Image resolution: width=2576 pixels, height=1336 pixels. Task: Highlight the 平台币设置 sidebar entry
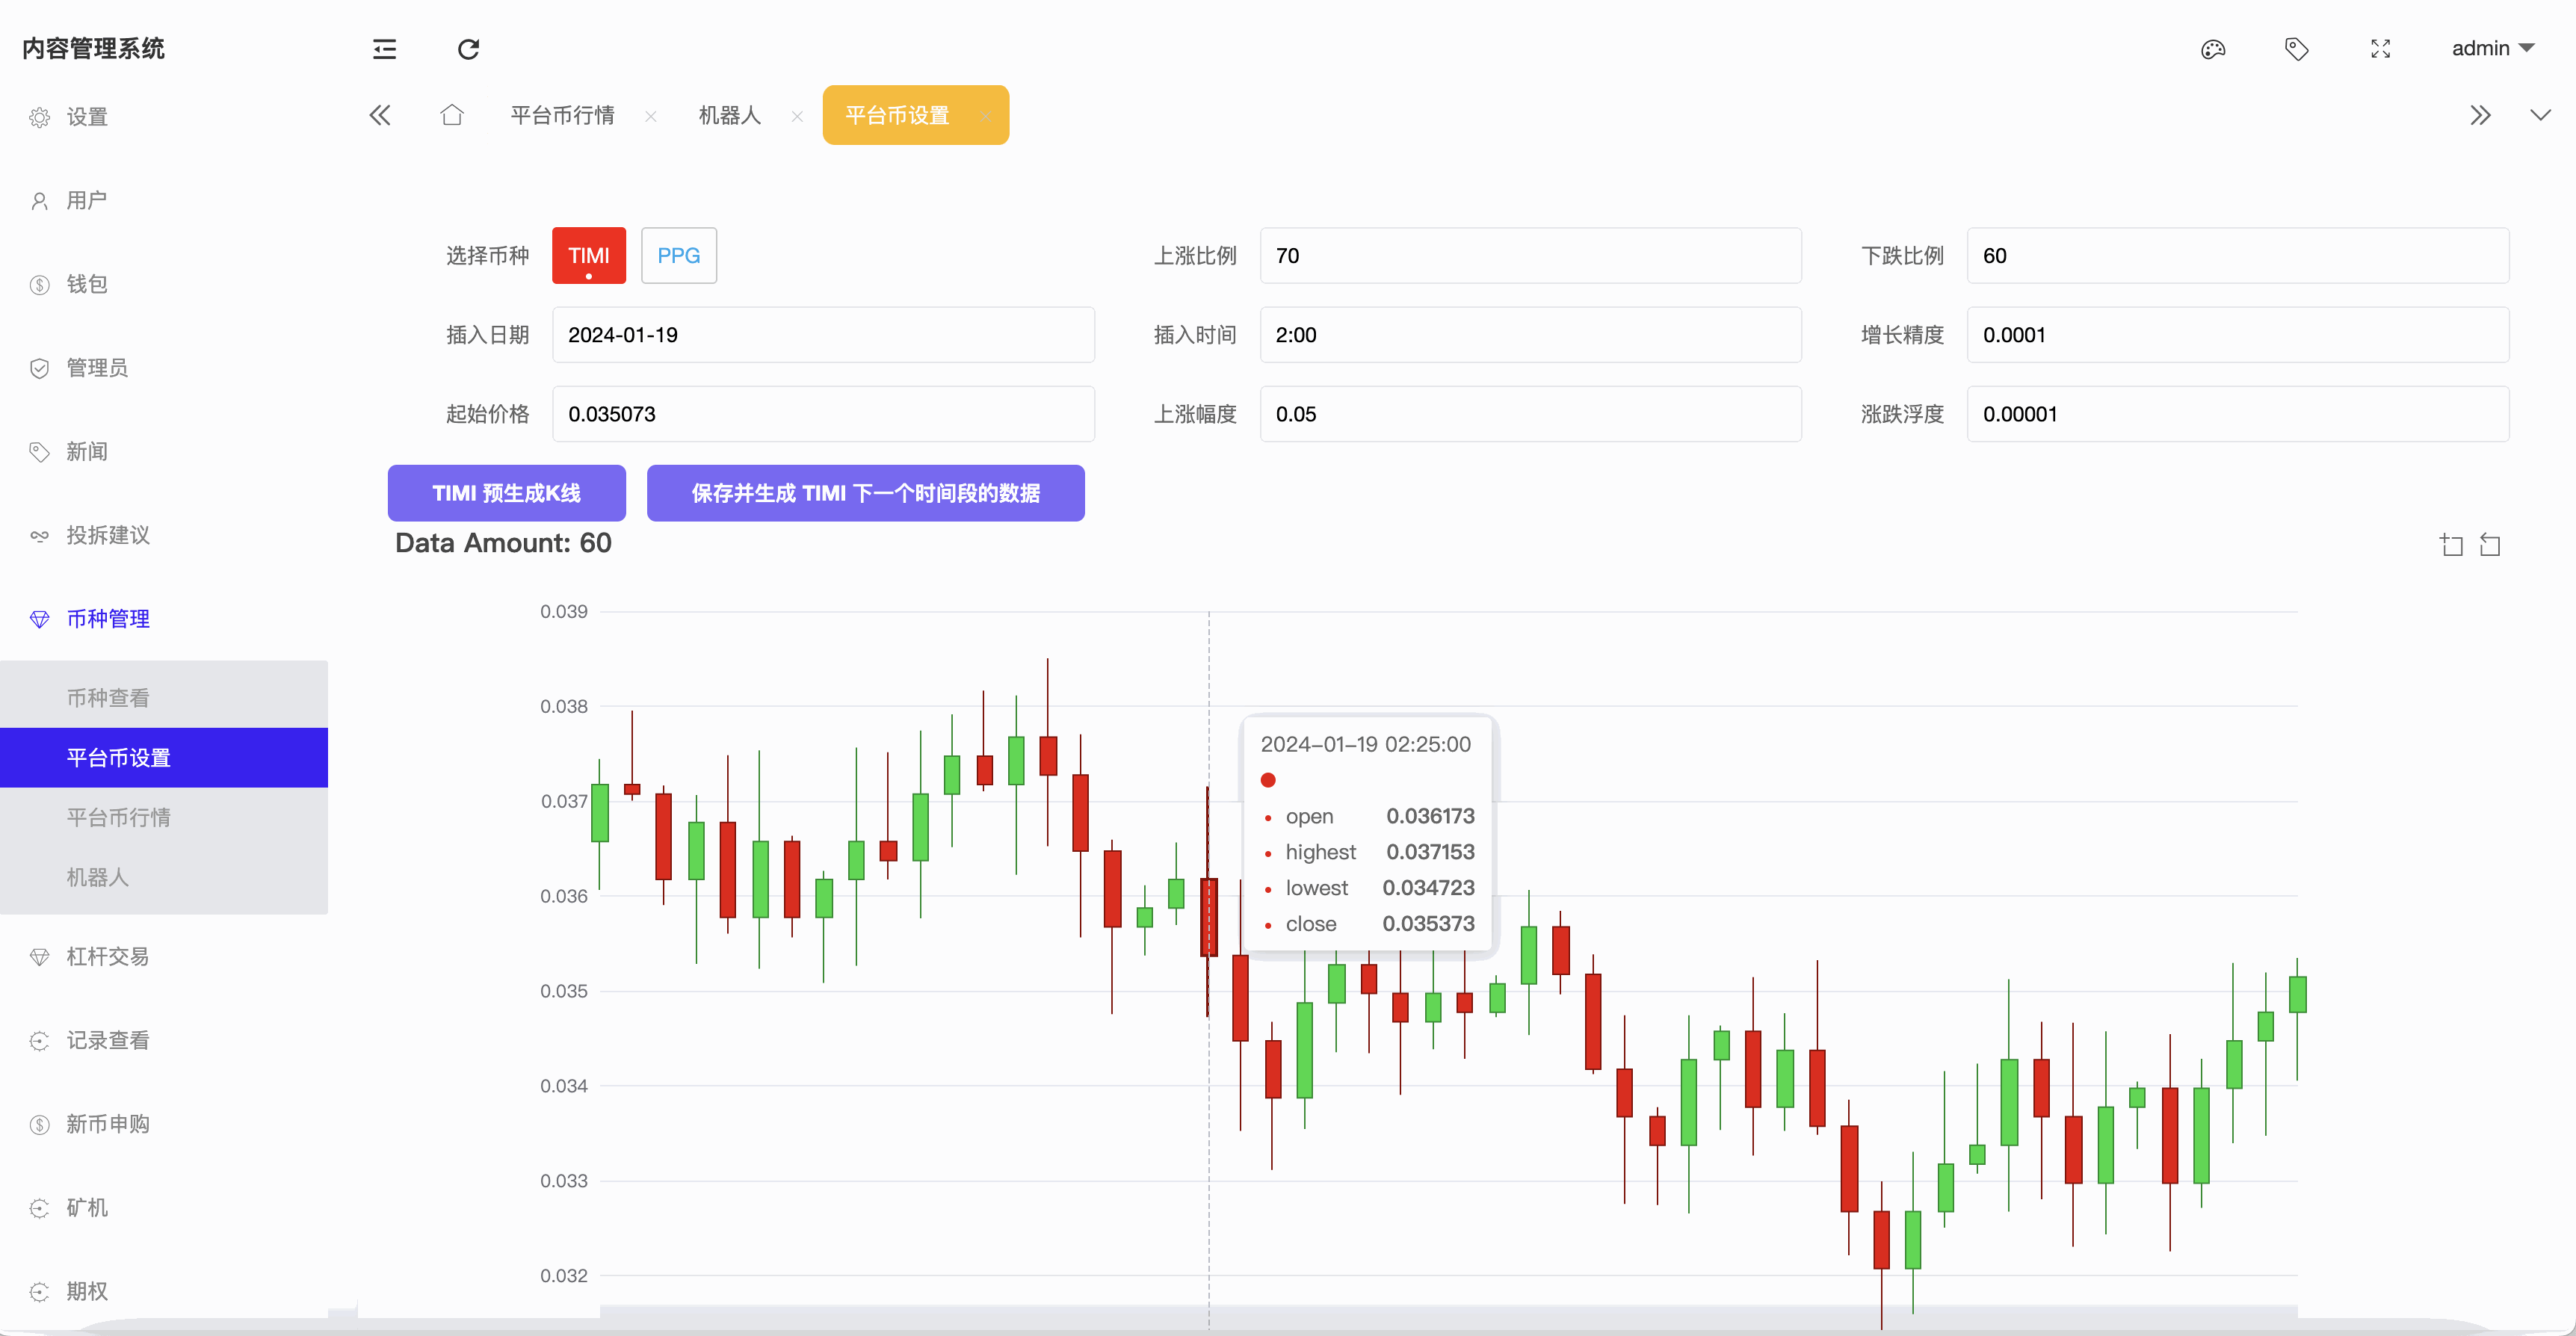[x=119, y=757]
